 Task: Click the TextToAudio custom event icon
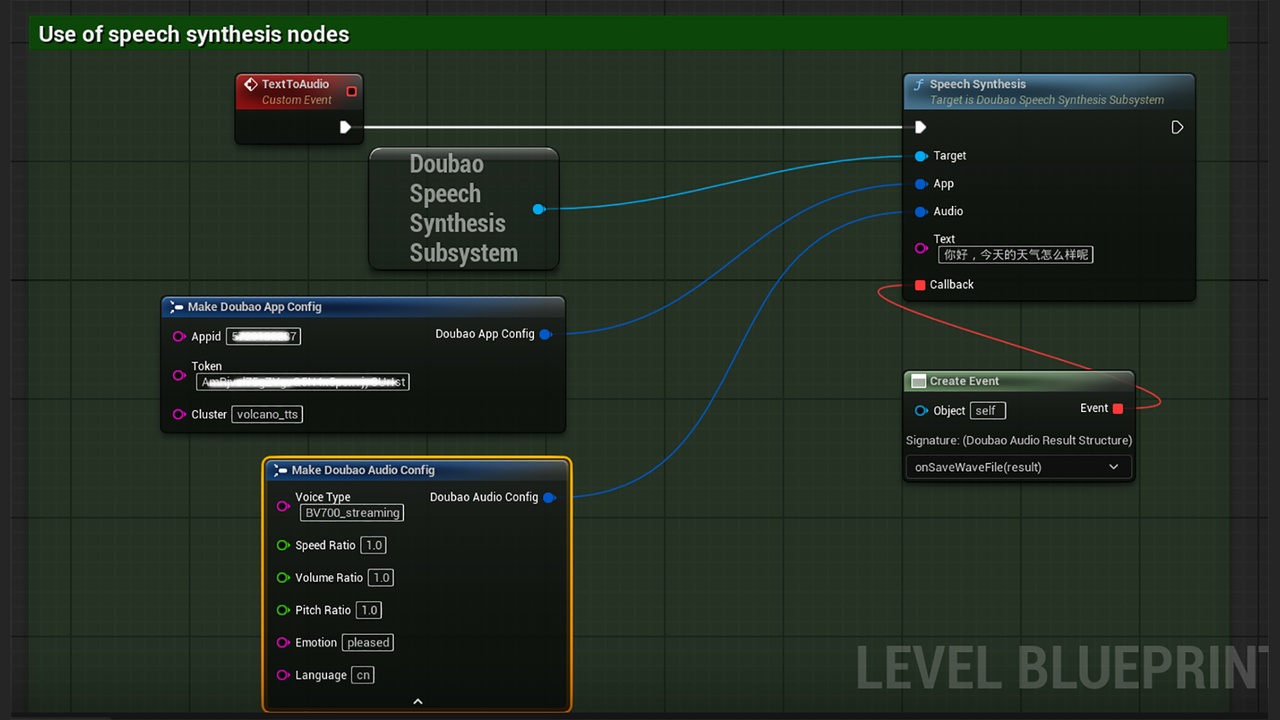[x=251, y=85]
